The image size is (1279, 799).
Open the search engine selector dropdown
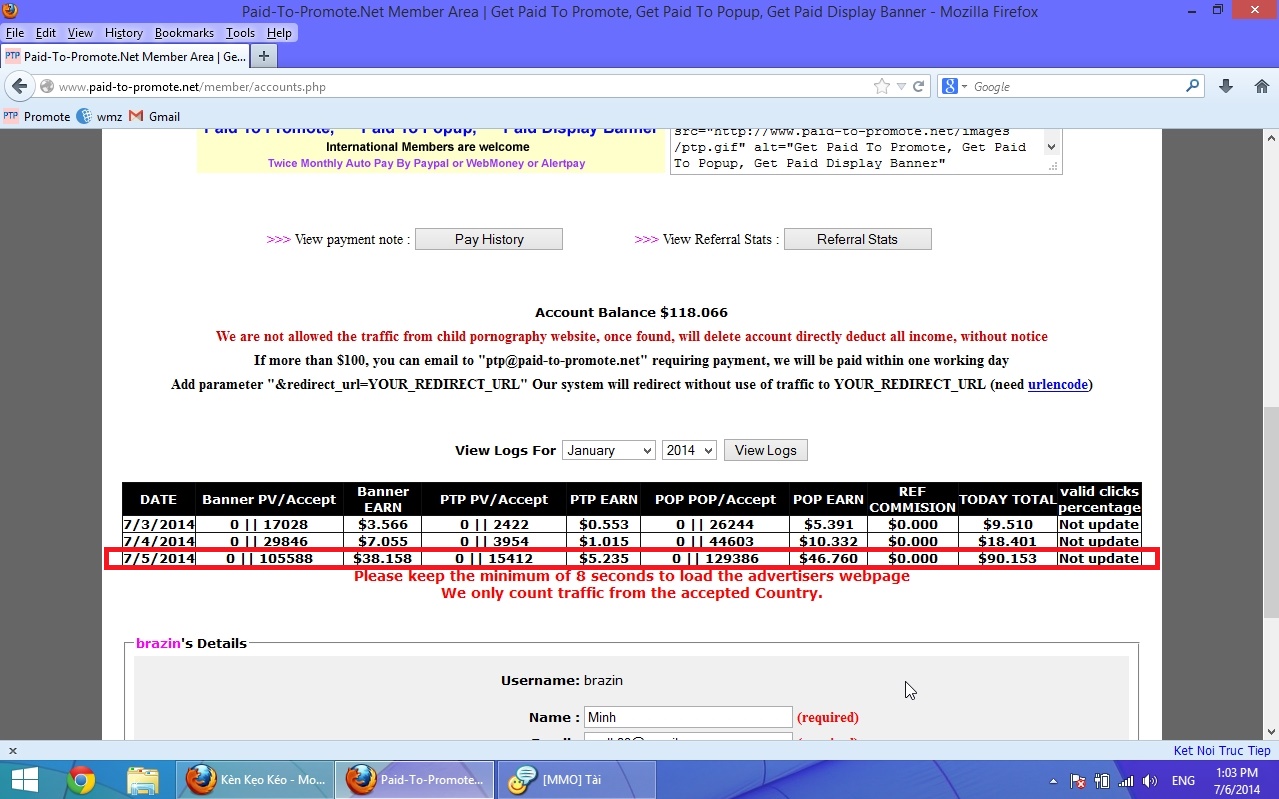956,87
